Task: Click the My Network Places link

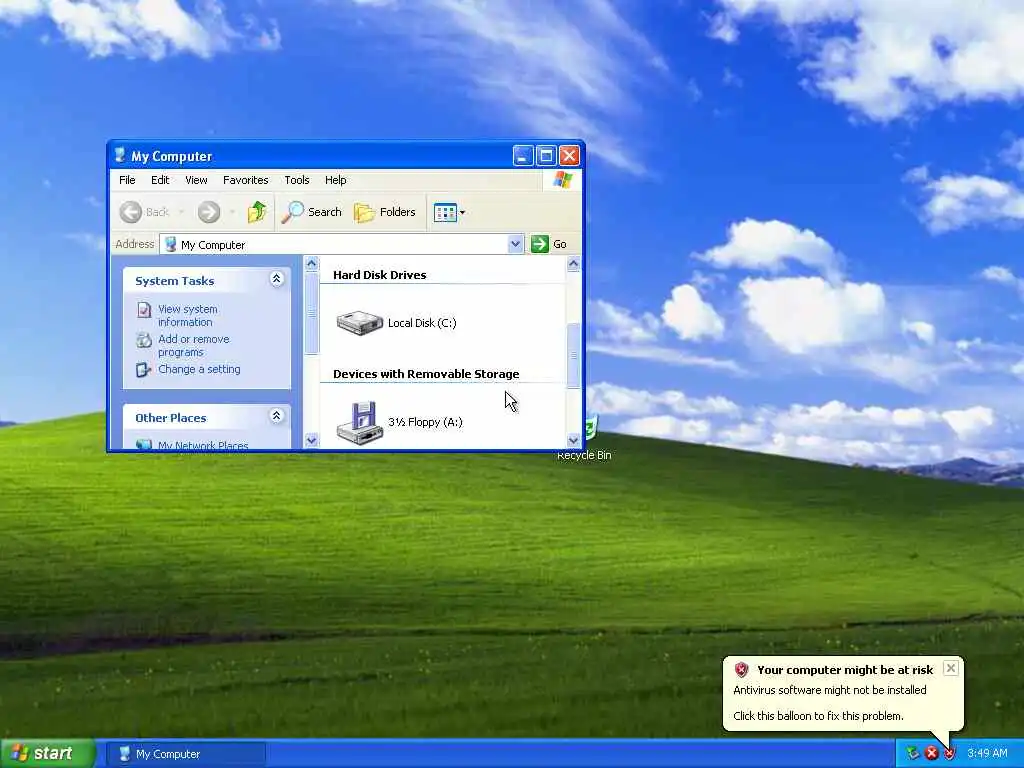Action: [x=203, y=445]
